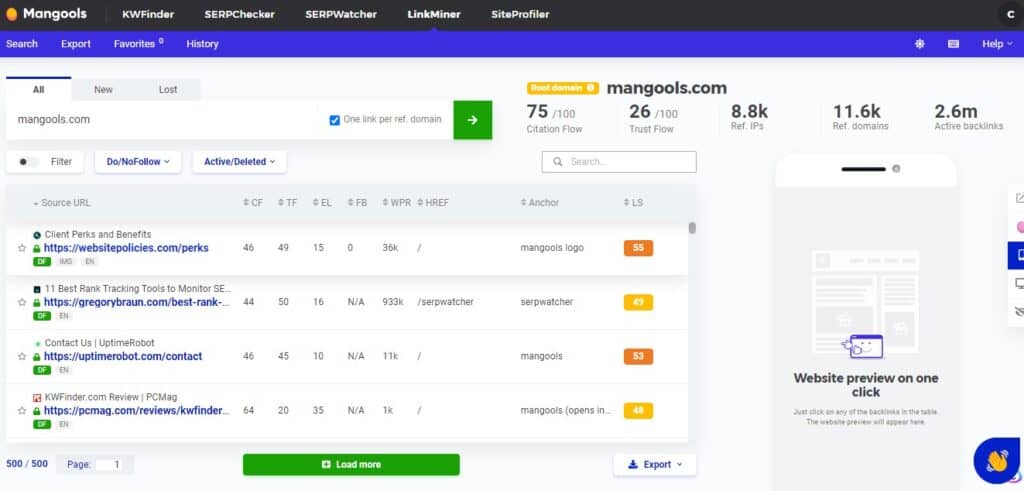1024x491 pixels.
Task: Open the Active/Deleted dropdown
Action: 240,162
